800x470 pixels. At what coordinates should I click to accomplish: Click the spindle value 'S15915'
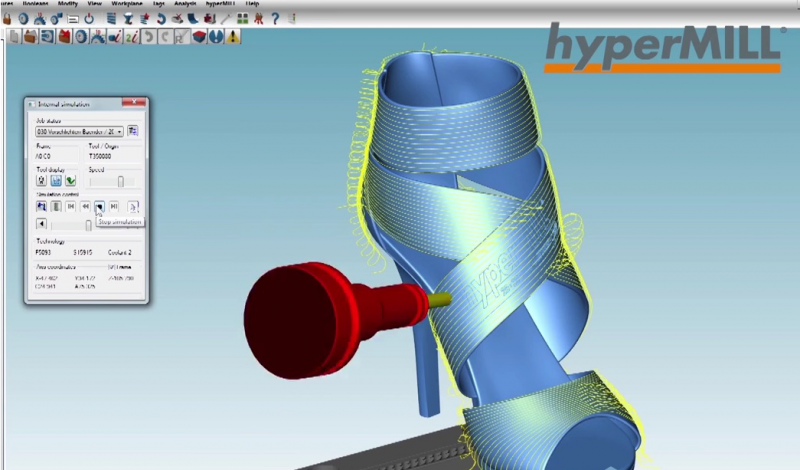[83, 253]
